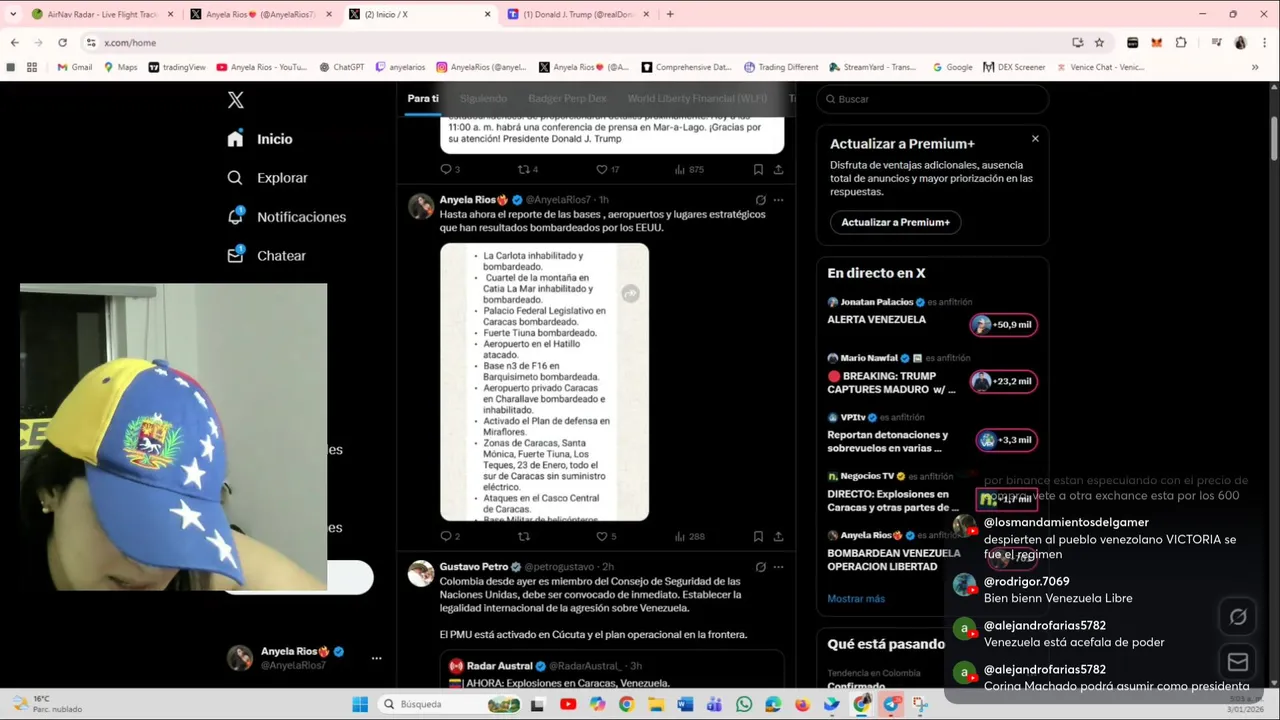Show hidden bookmarks with the chevron
Viewport: 1280px width, 720px height.
coord(1255,67)
